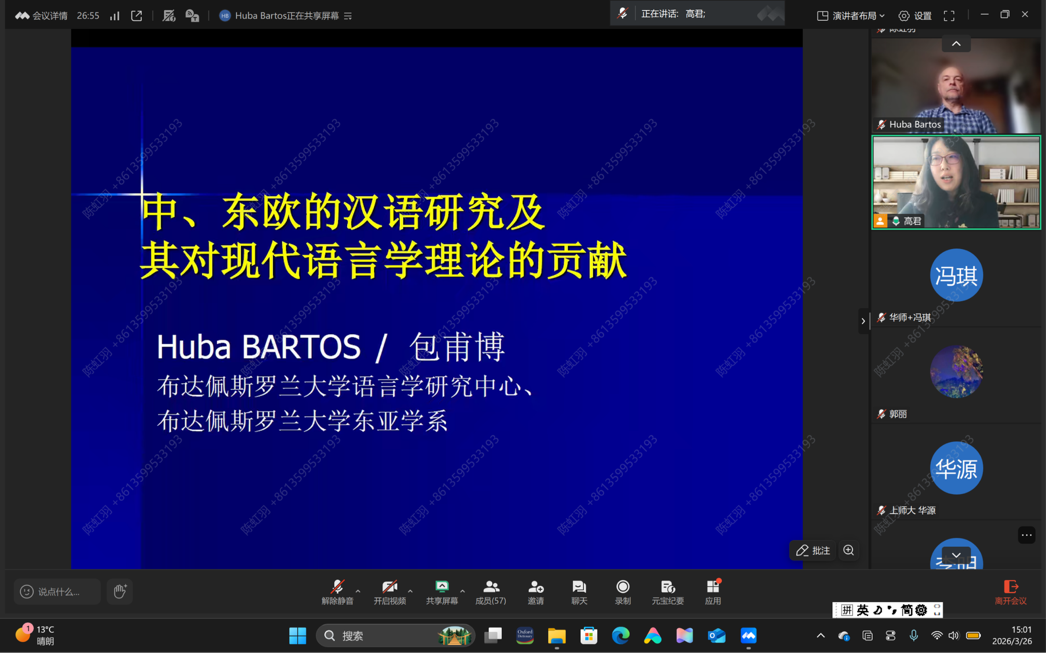The height and width of the screenshot is (653, 1046).
Task: Open 元宝纪要 meeting notes
Action: click(x=667, y=591)
